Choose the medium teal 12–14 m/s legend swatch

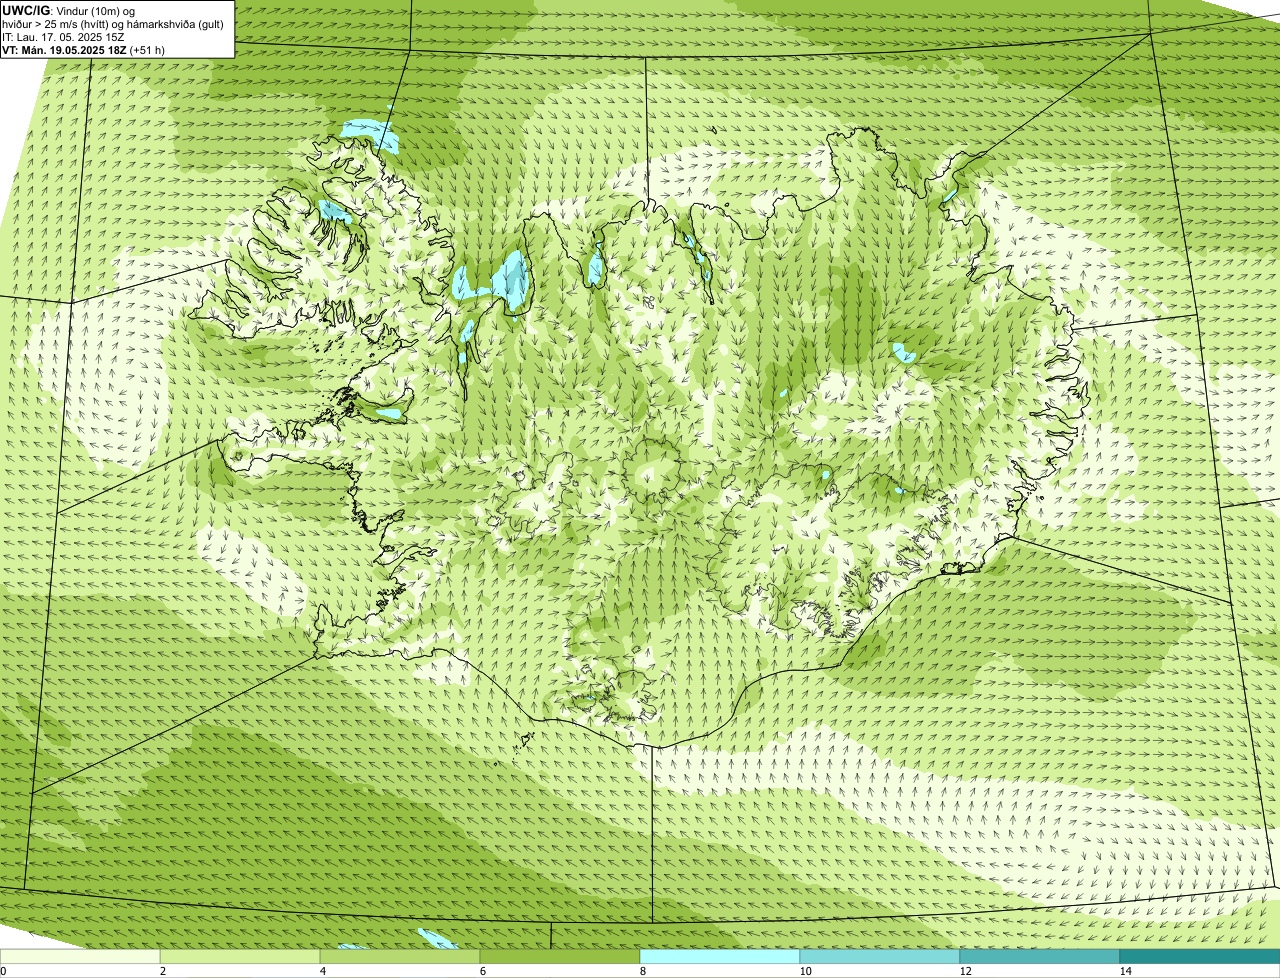coord(1040,957)
